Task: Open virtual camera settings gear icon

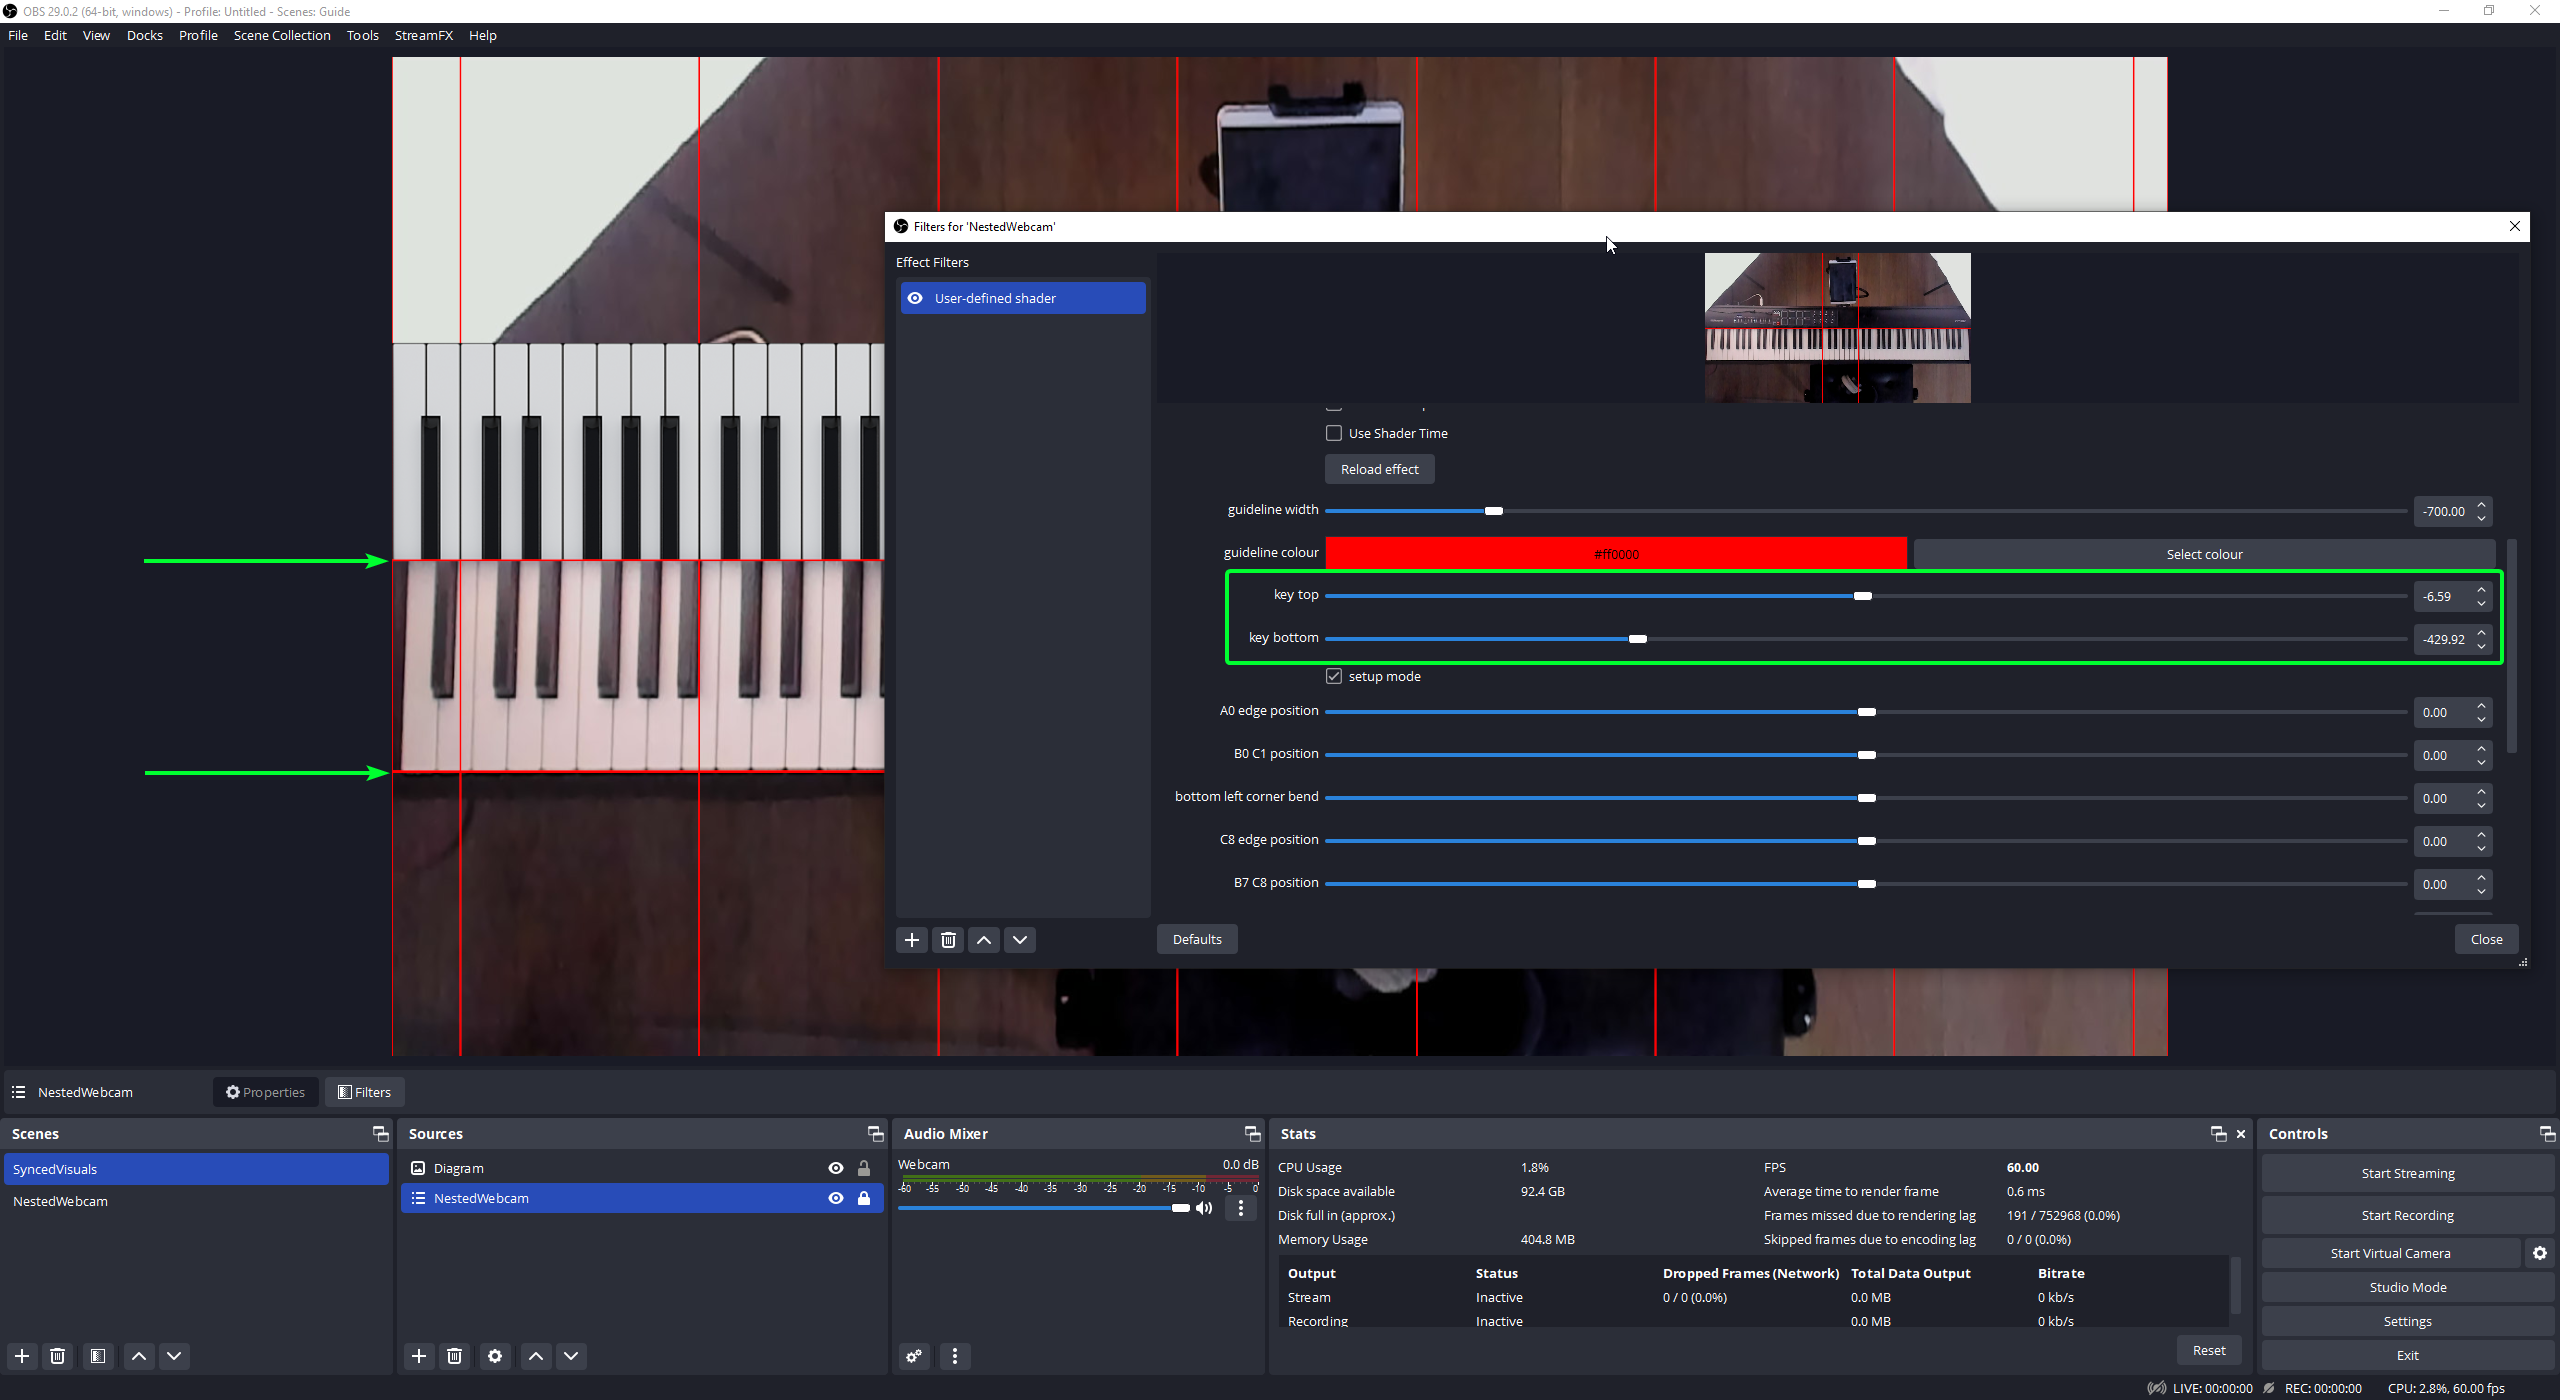Action: [x=2540, y=1253]
